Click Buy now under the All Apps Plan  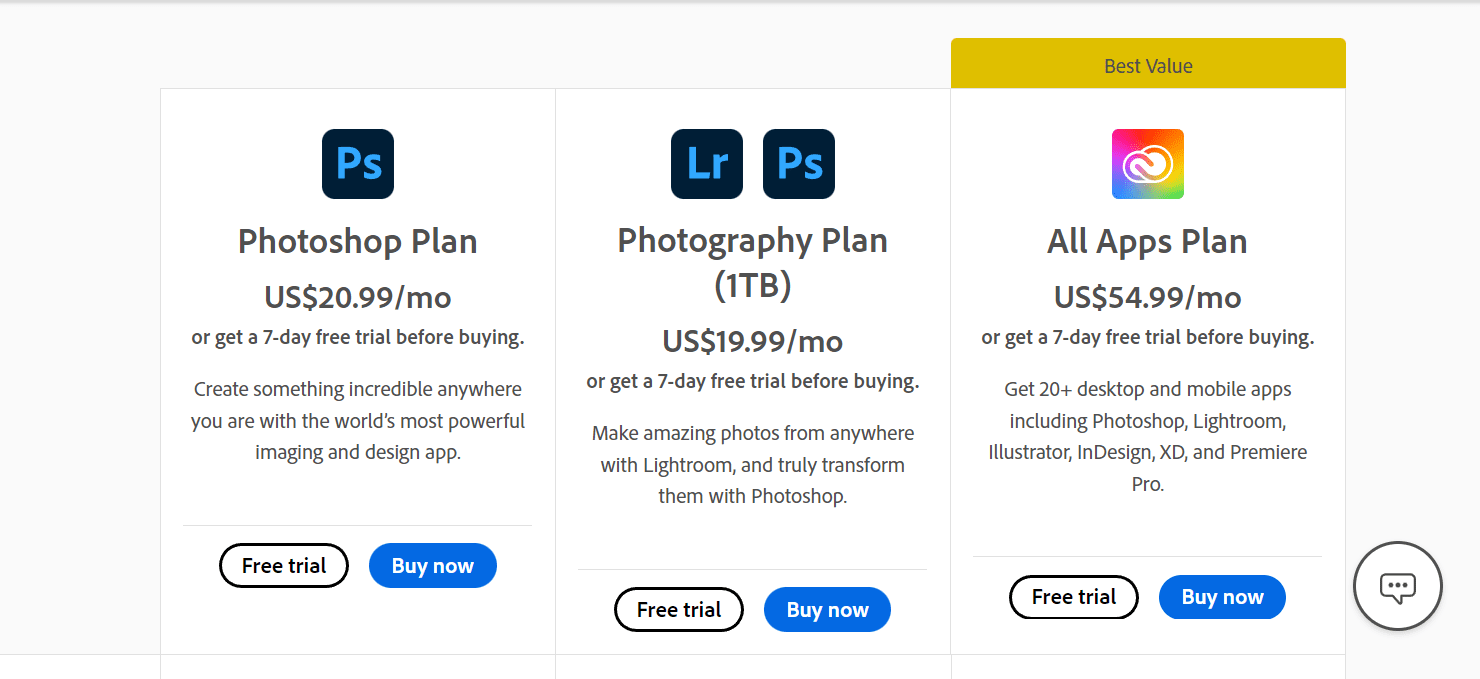pos(1222,597)
